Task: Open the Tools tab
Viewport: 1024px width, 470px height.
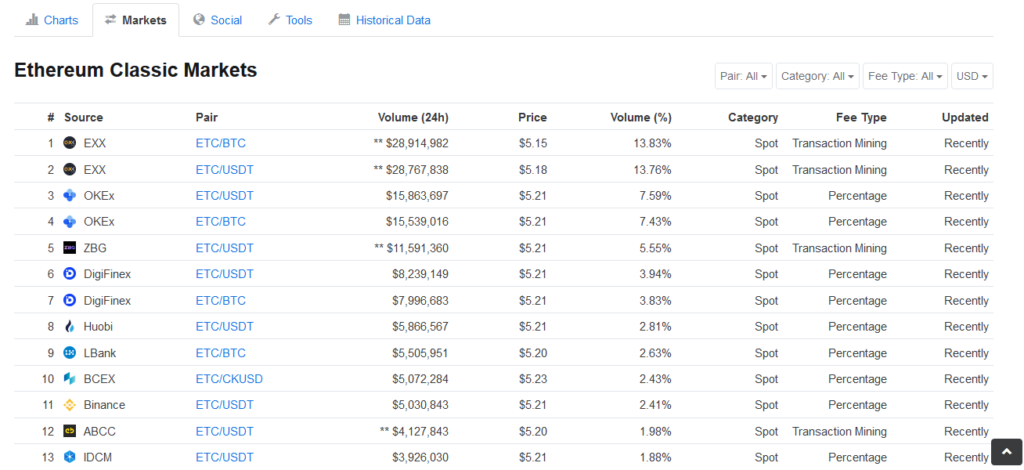Action: 290,20
